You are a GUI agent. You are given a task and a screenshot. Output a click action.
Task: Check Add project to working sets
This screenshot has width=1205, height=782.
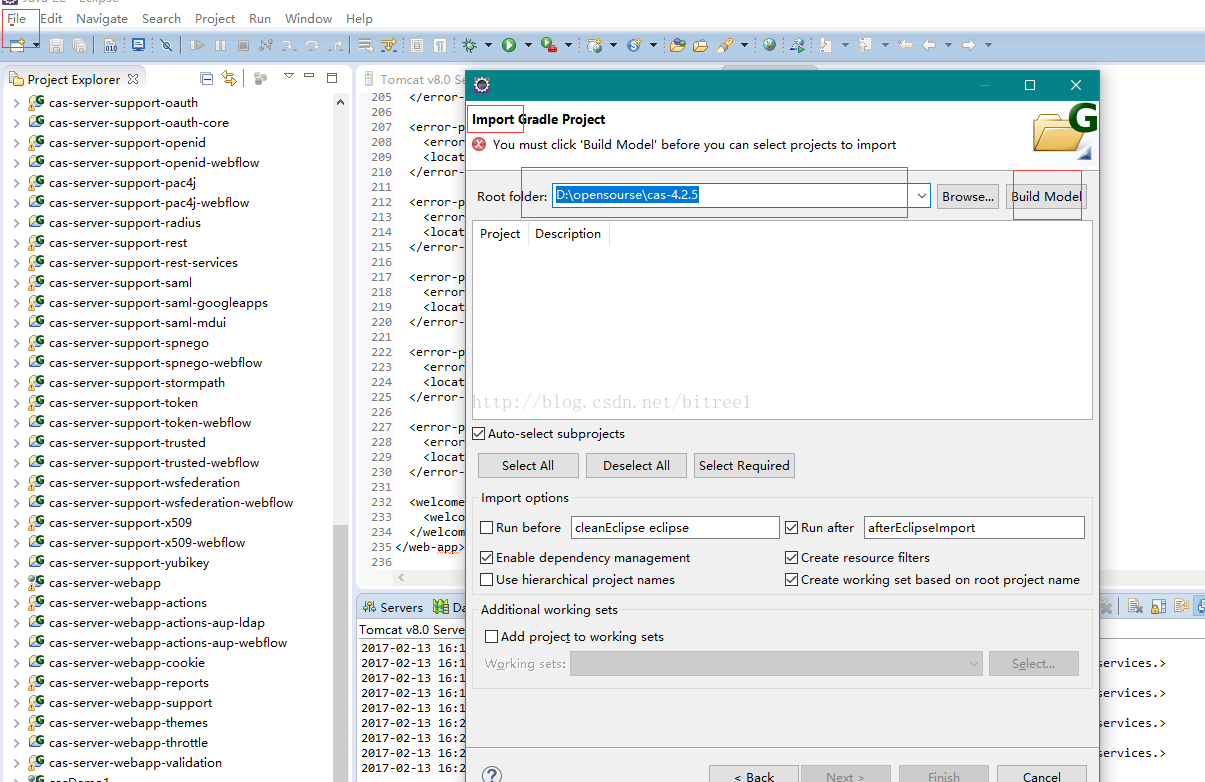[491, 637]
